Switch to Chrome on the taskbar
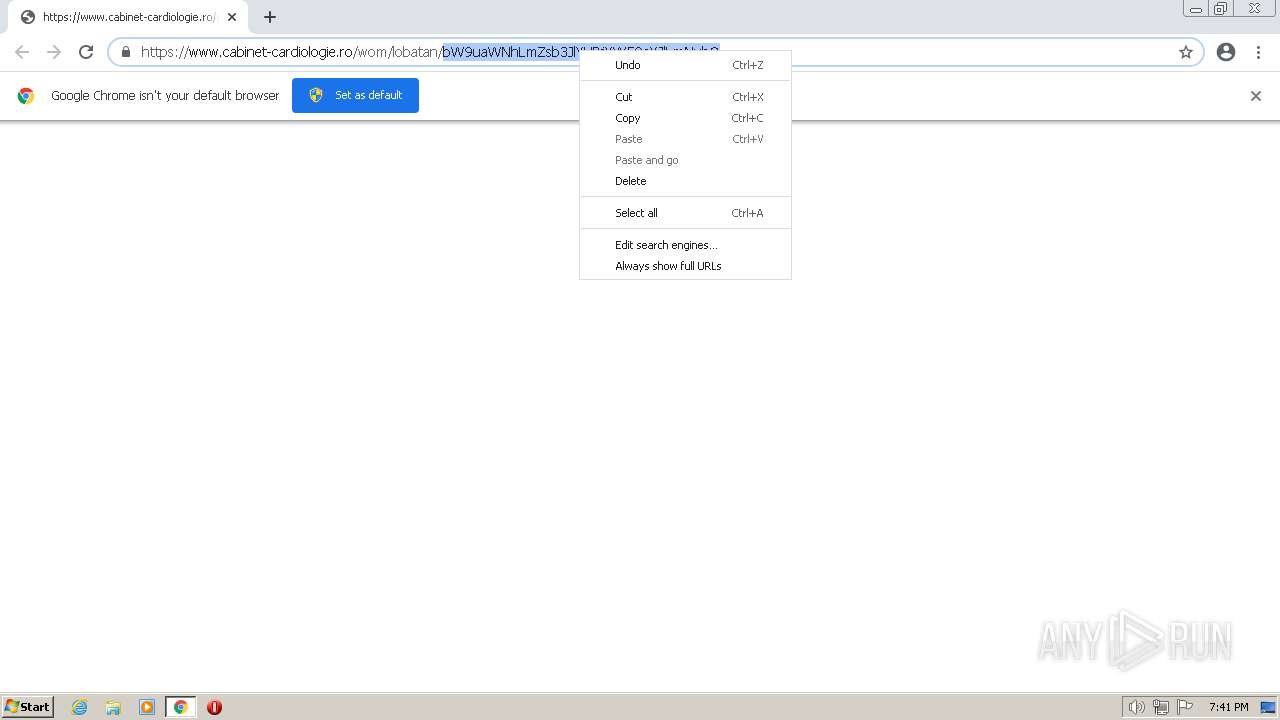1280x720 pixels. pos(180,707)
